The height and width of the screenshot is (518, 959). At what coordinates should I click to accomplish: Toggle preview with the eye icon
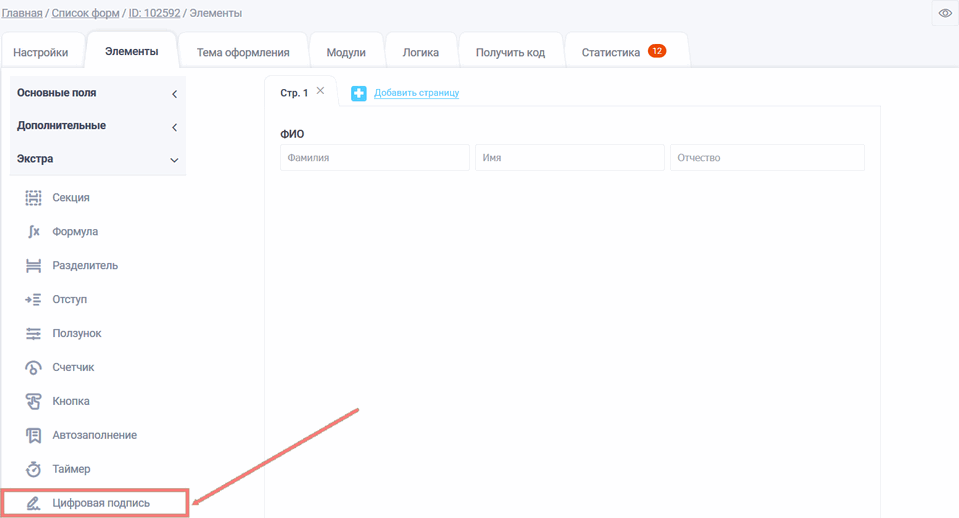coord(945,13)
